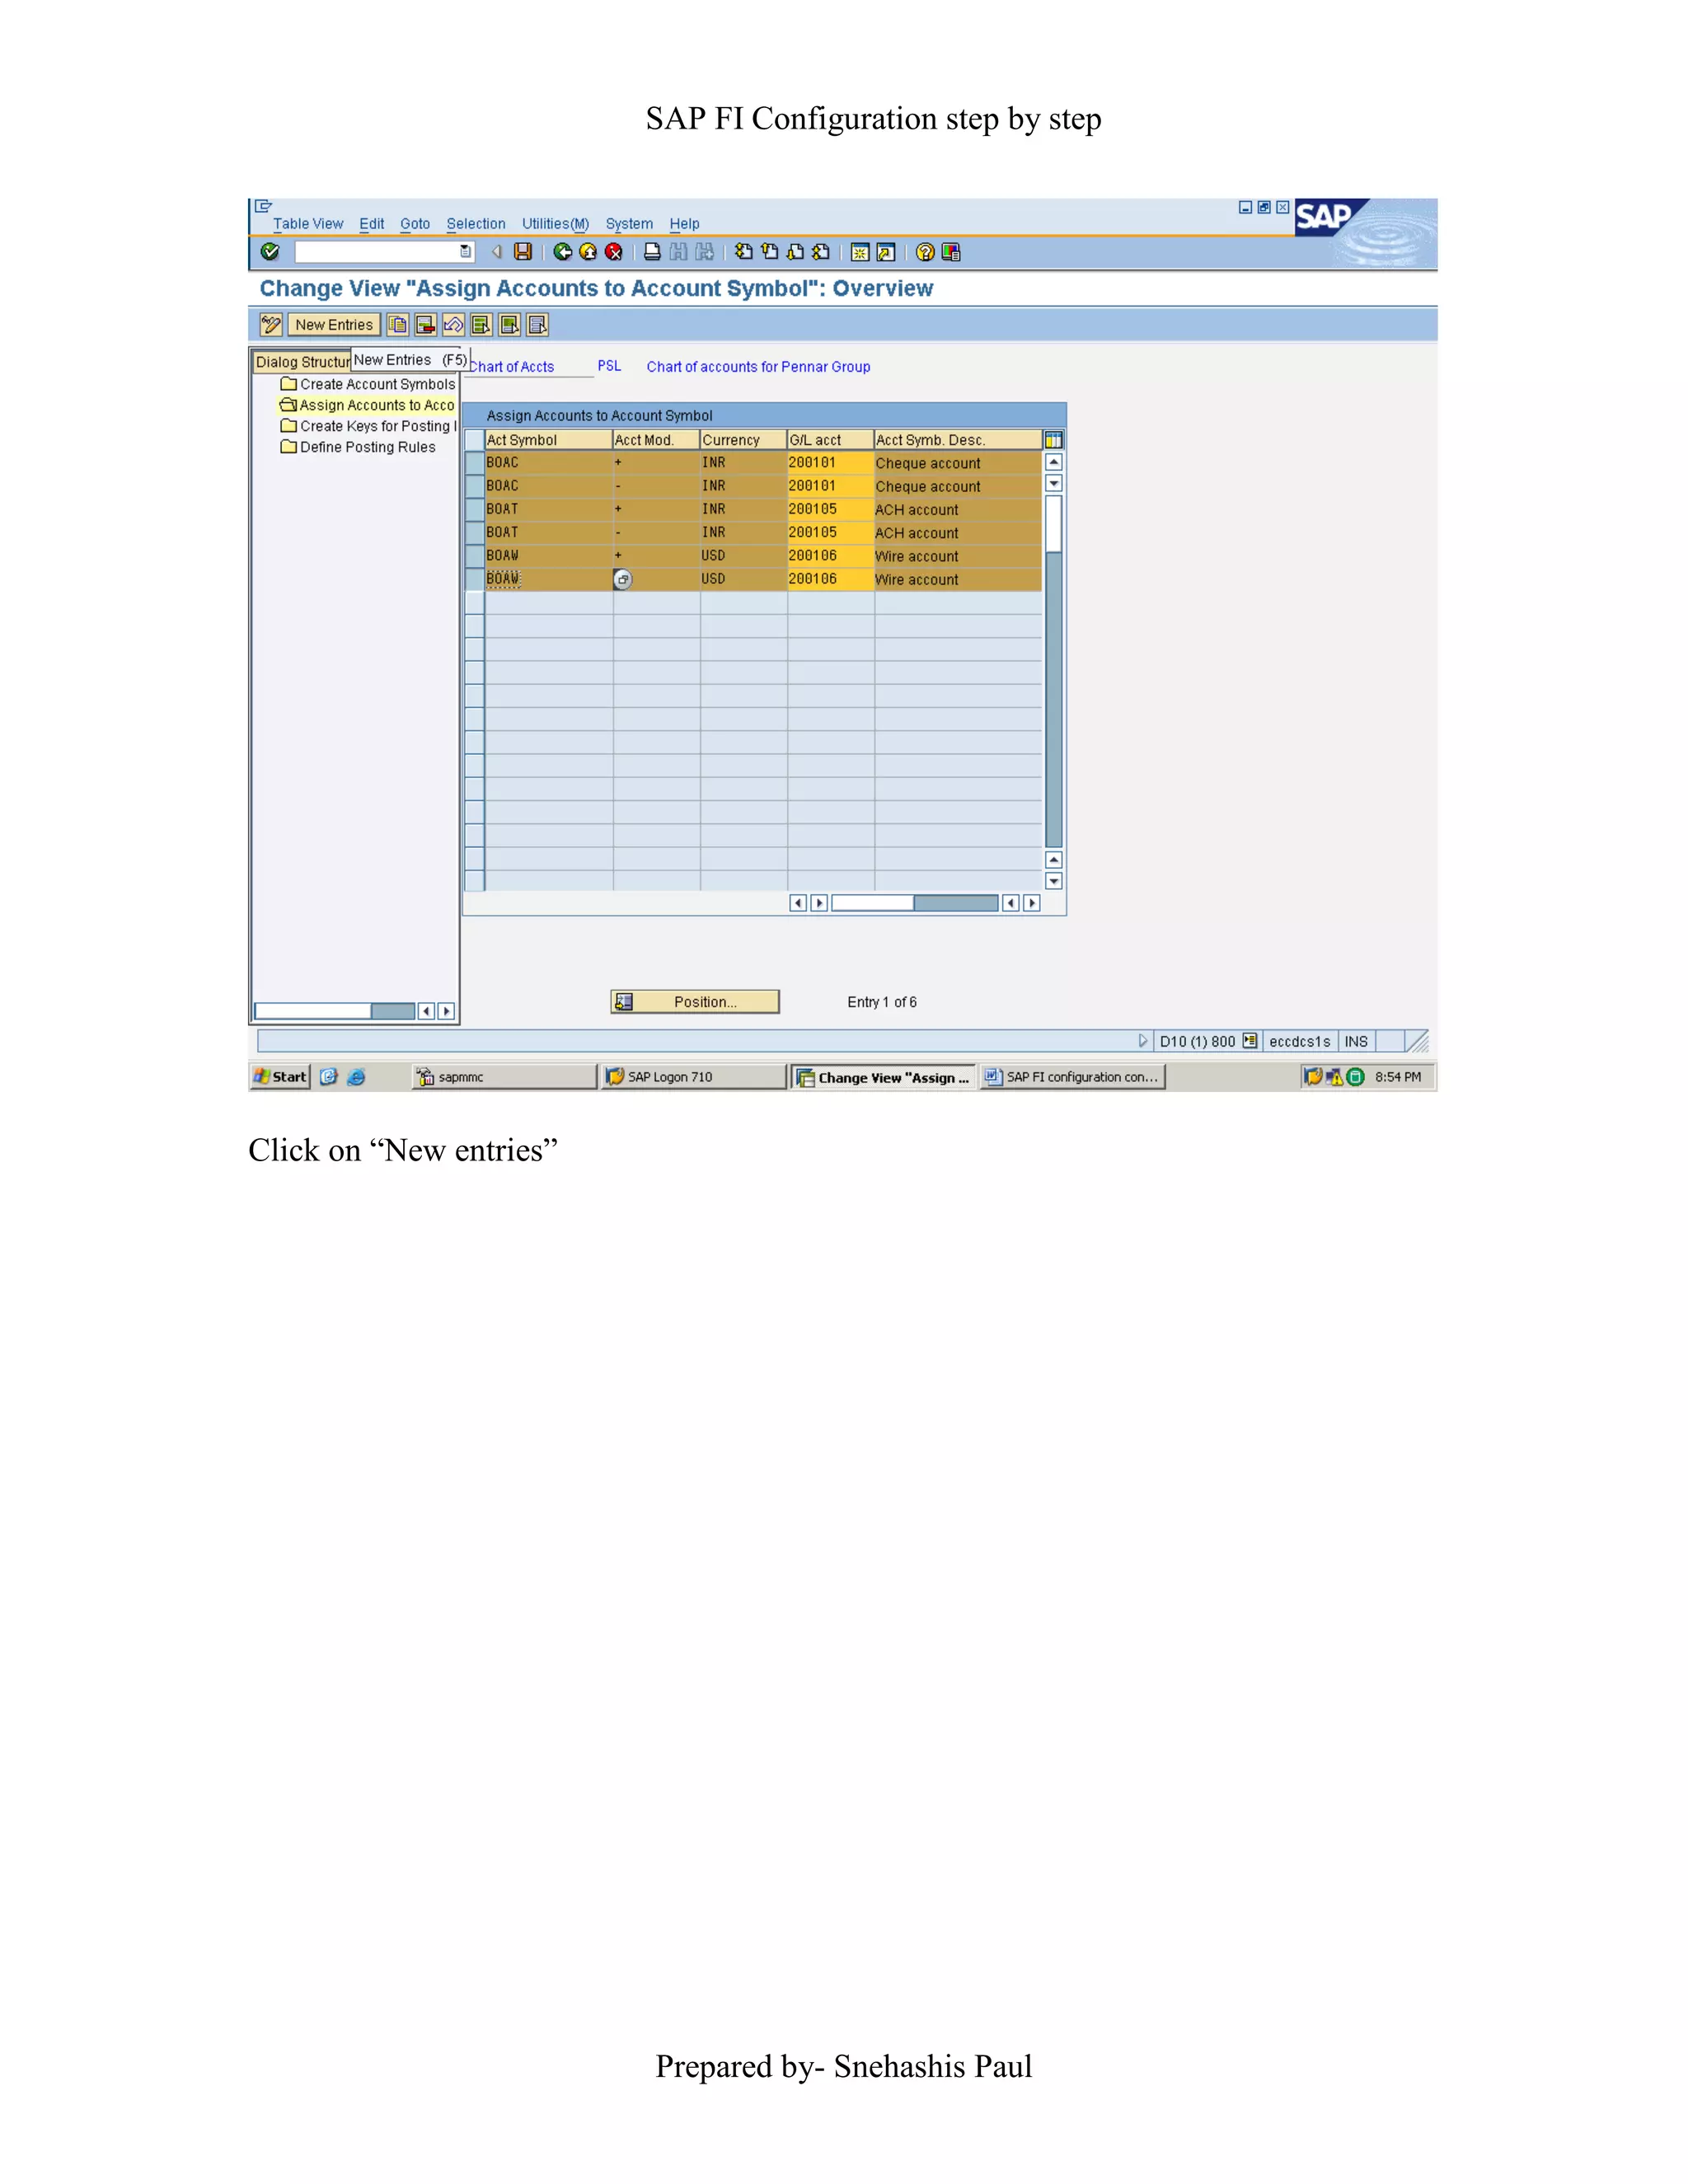This screenshot has height=2184, width=1688.
Task: Click G/L acct cell 200105 in first BOAT row
Action: click(x=830, y=509)
